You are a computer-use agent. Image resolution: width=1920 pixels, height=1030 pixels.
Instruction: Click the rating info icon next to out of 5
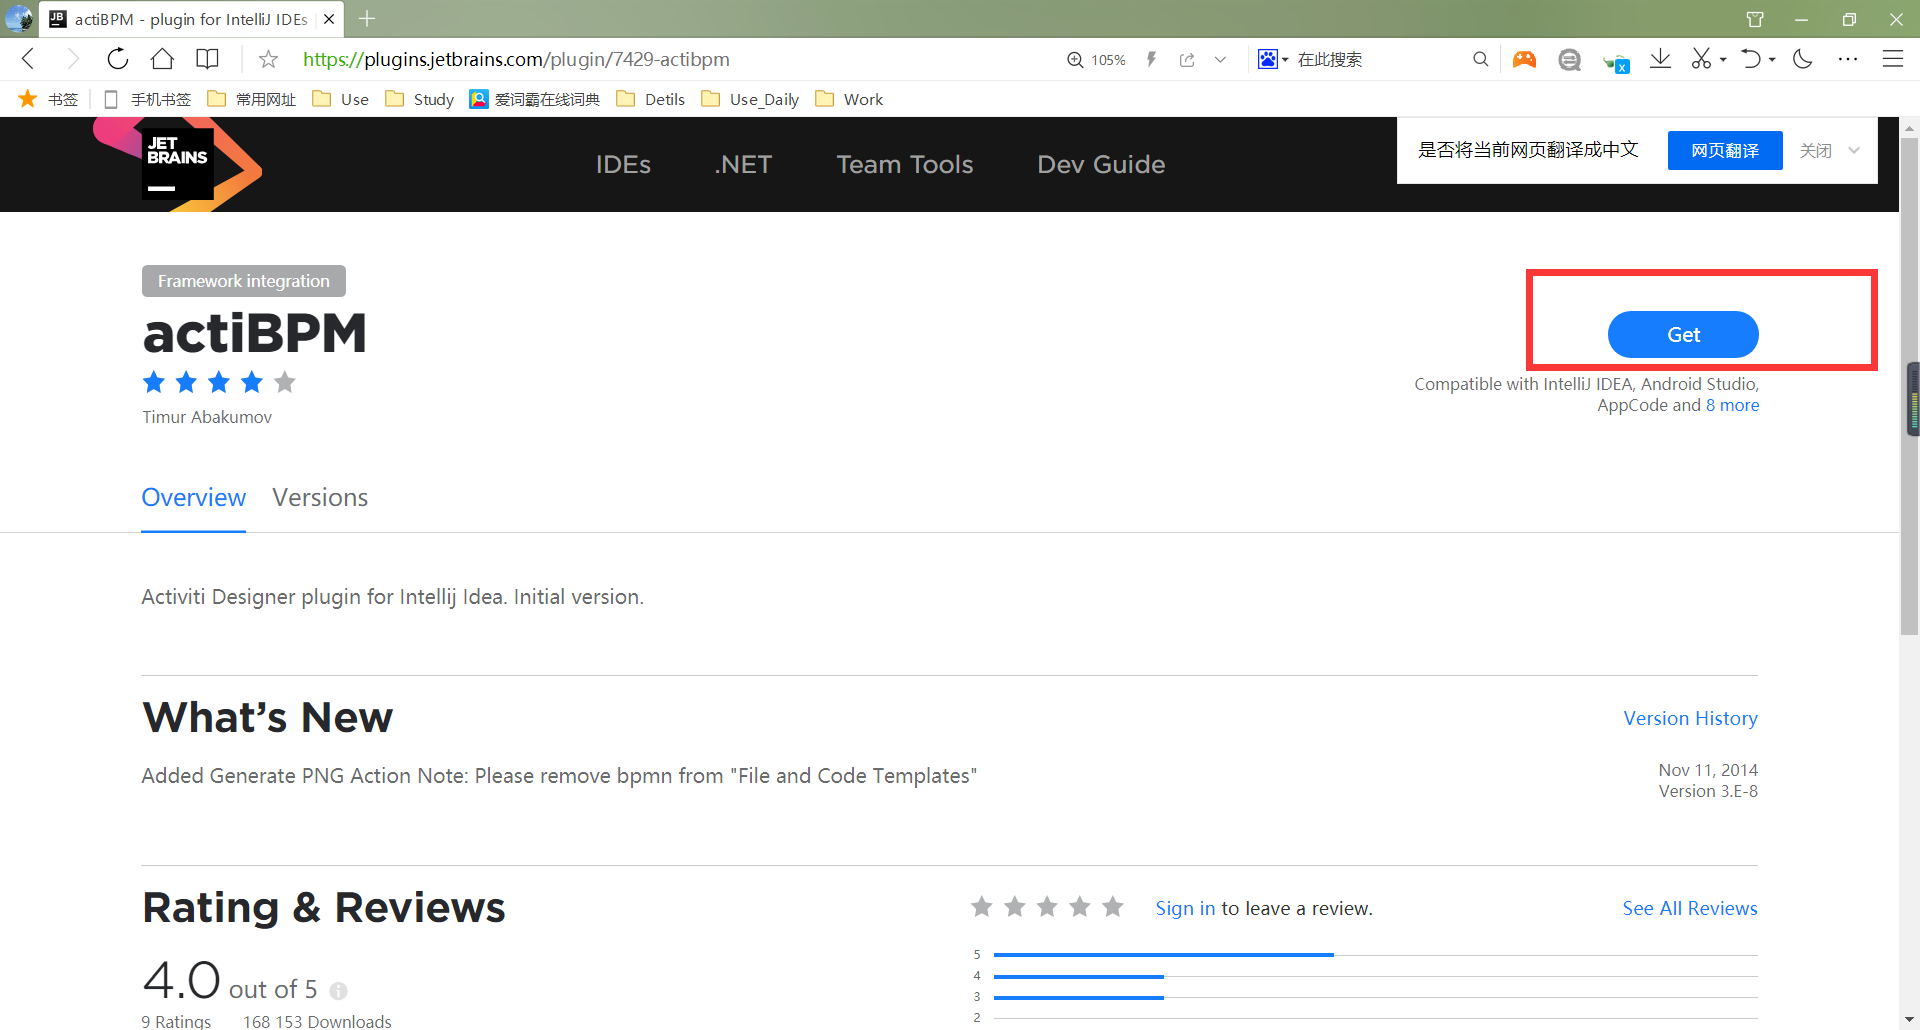339,991
